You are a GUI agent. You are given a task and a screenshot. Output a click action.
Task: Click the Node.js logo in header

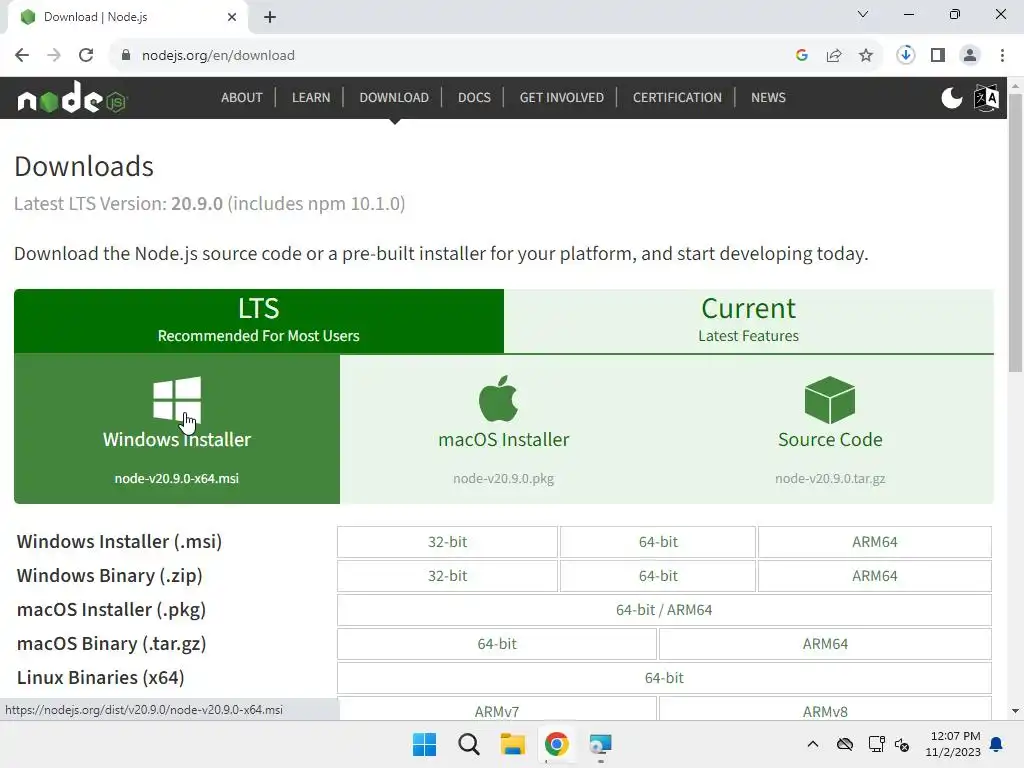click(x=72, y=97)
